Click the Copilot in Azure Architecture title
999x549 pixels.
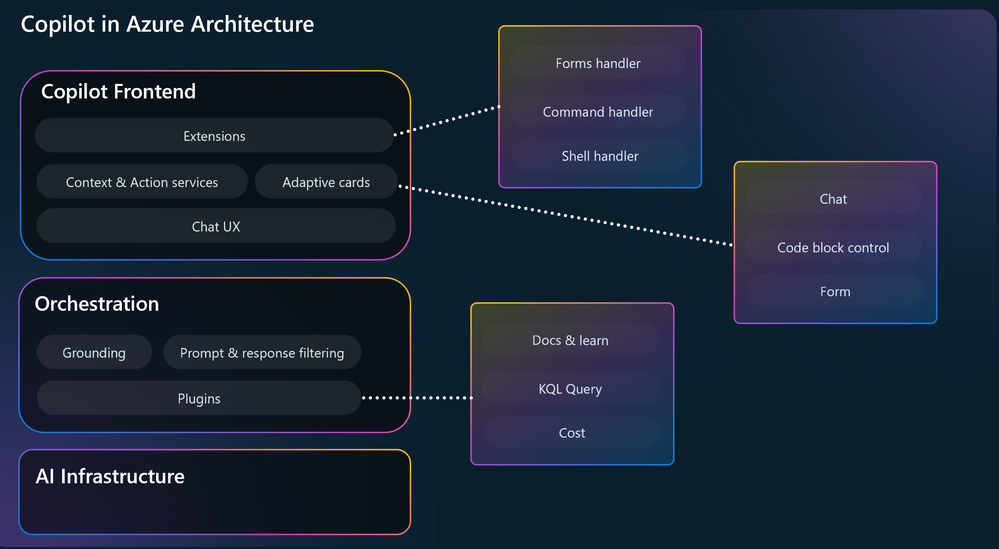(x=168, y=24)
